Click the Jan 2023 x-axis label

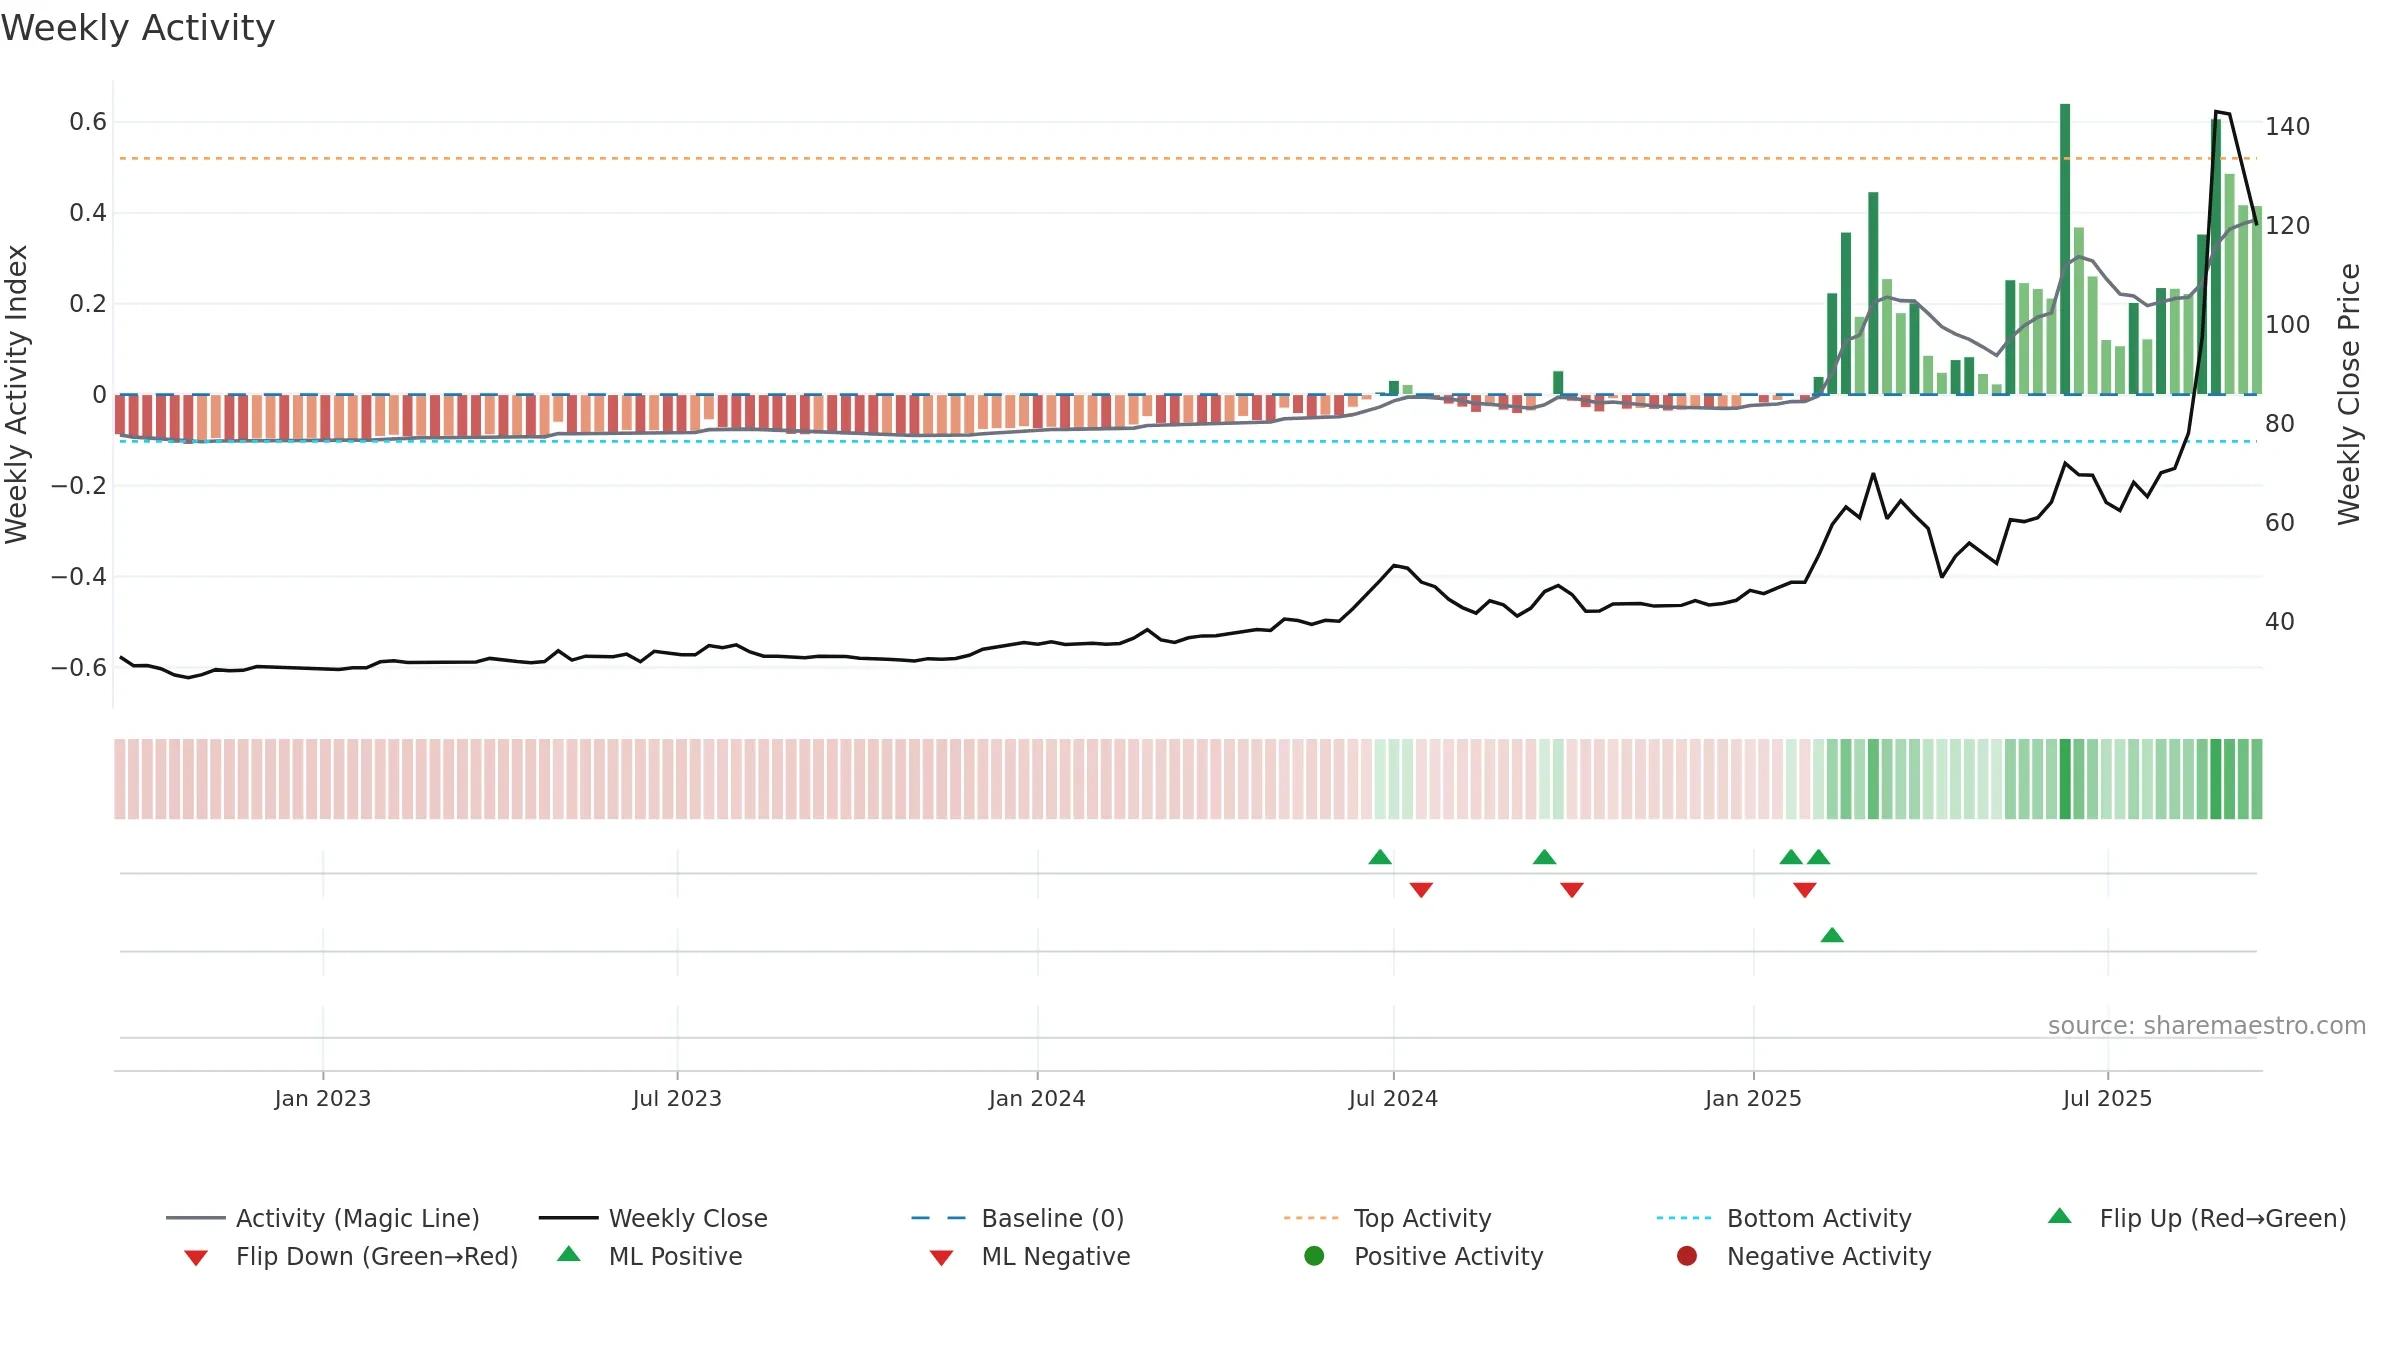(x=323, y=1098)
